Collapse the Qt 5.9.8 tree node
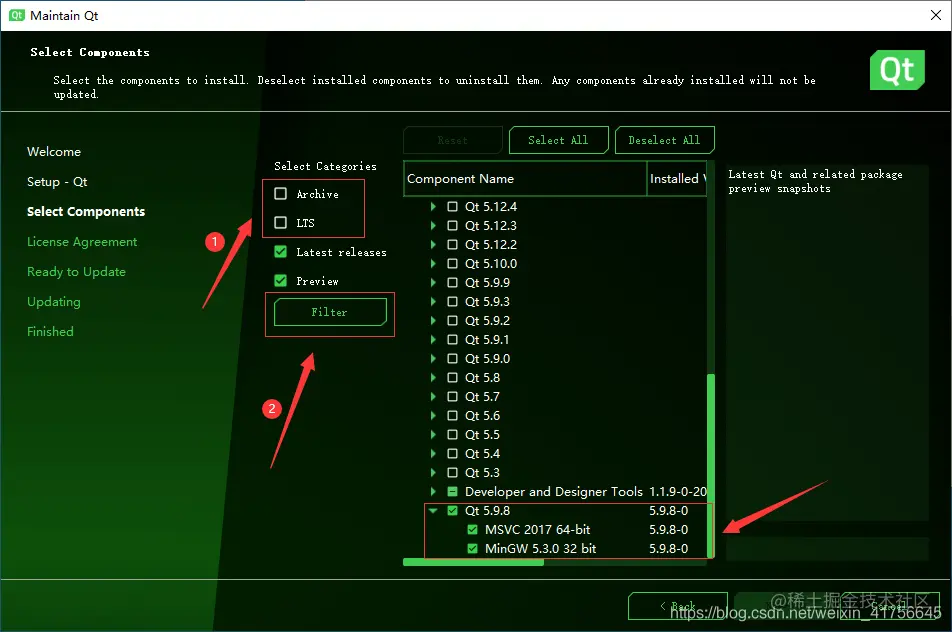The image size is (952, 632). click(433, 511)
